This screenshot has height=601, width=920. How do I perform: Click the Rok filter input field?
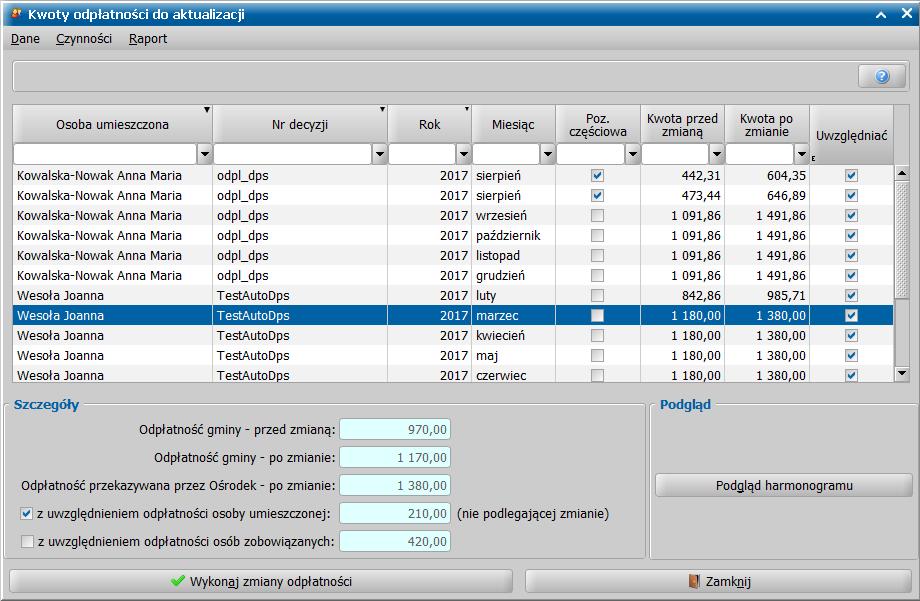click(x=422, y=154)
